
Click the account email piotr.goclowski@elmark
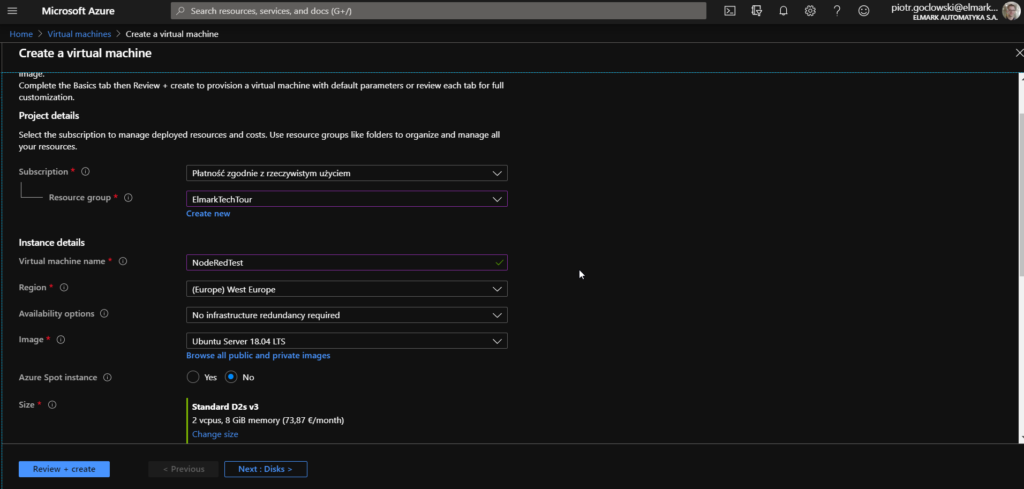[944, 7]
